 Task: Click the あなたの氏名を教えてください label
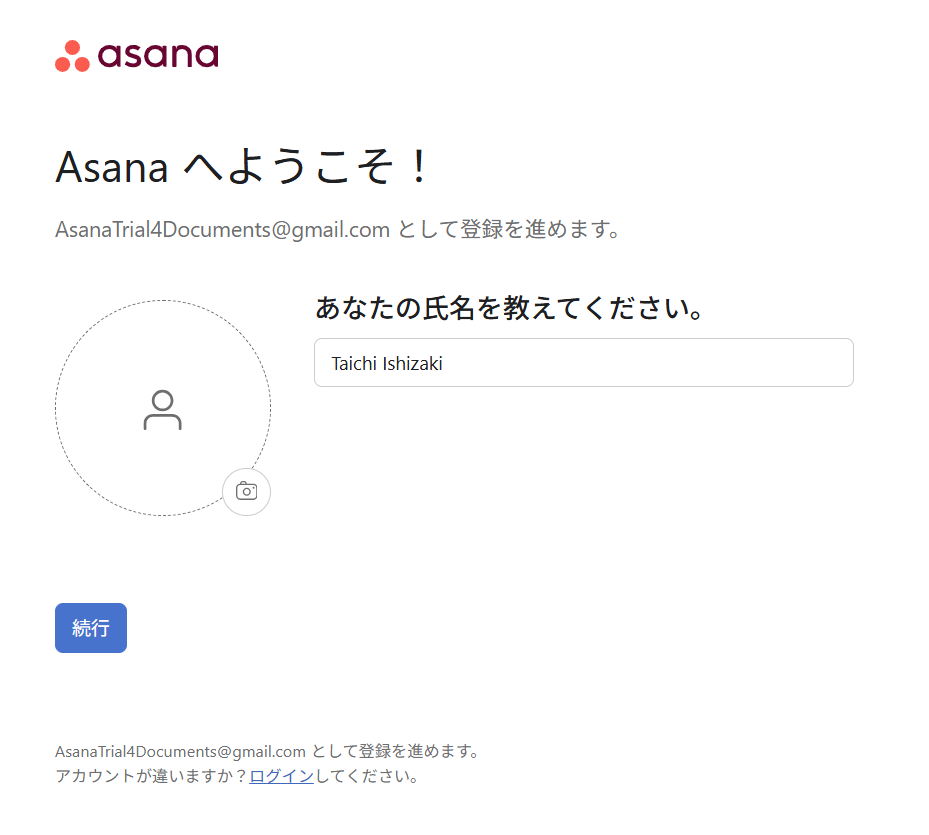pyautogui.click(x=510, y=308)
